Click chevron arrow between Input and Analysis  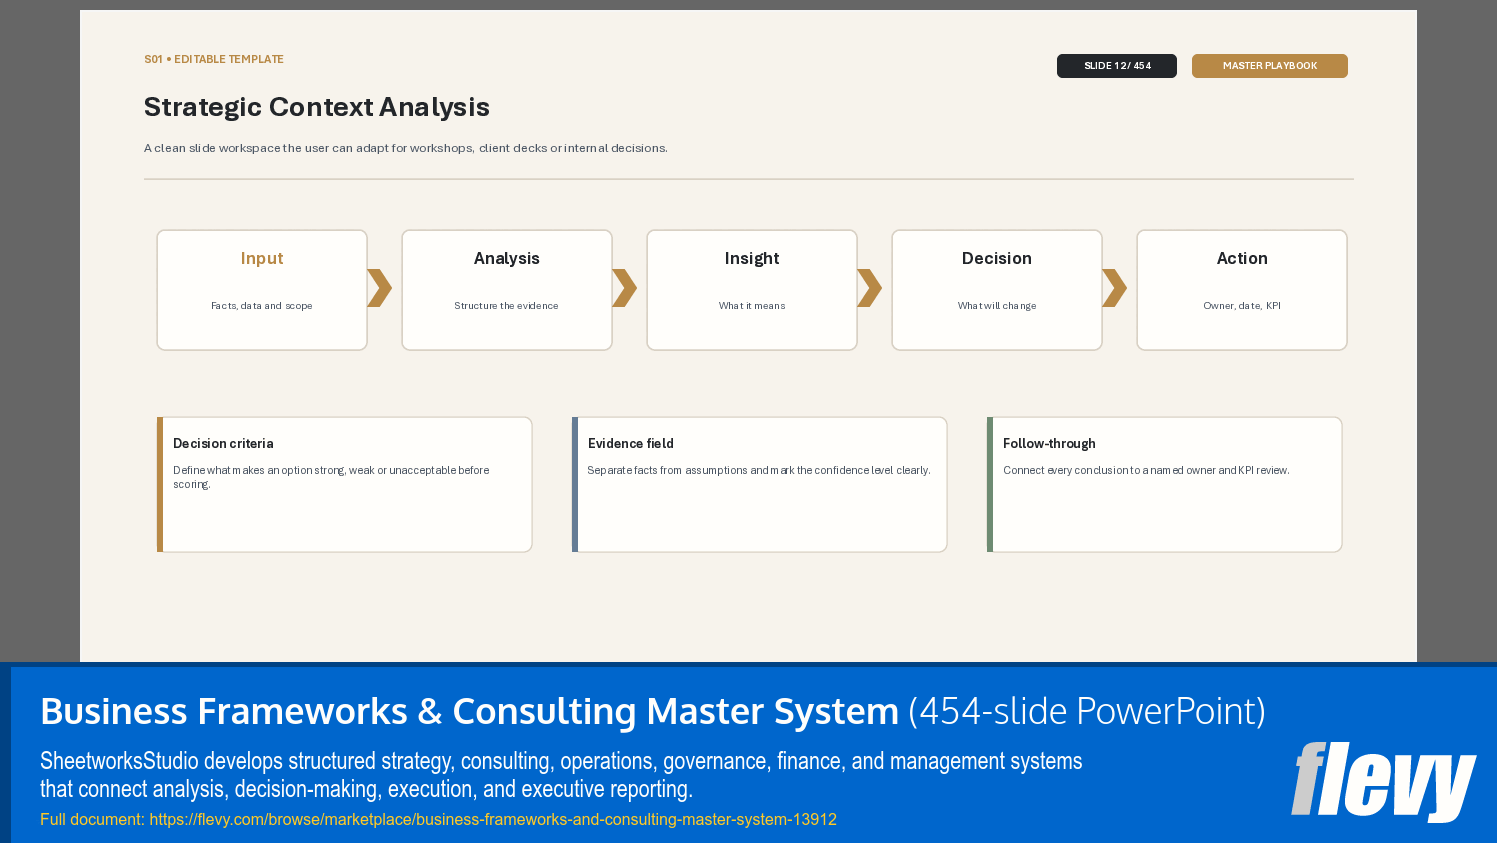[x=380, y=288]
